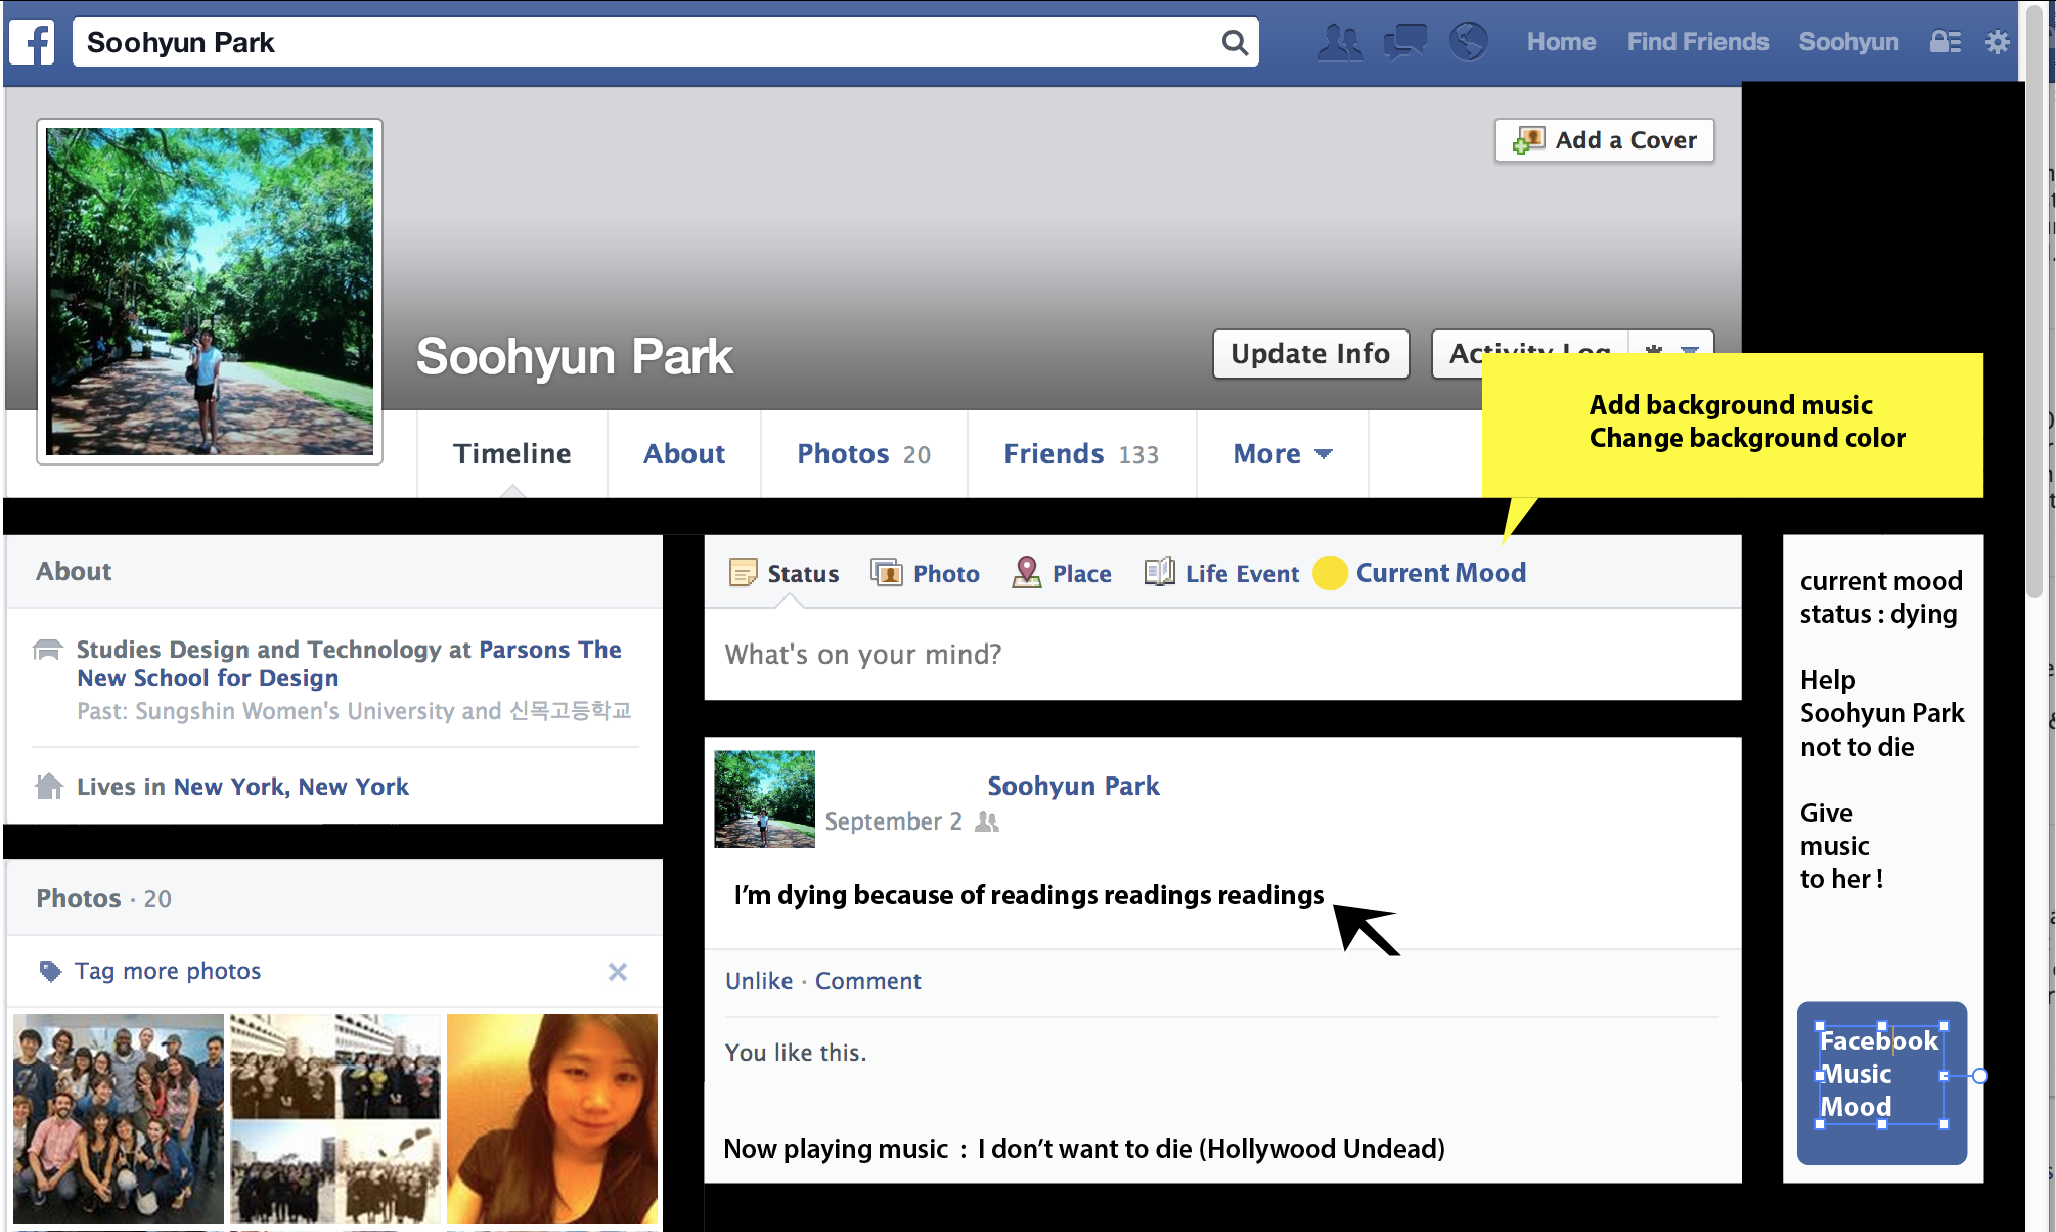Click the Soohyun Park cover name
Screen dimensions: 2056x1232
coord(574,357)
